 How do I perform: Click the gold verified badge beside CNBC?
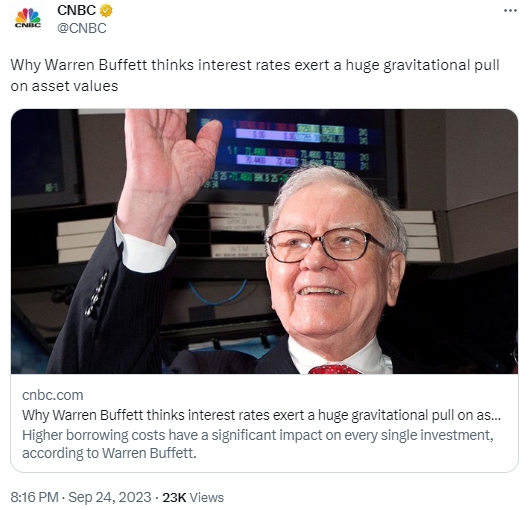click(x=106, y=10)
